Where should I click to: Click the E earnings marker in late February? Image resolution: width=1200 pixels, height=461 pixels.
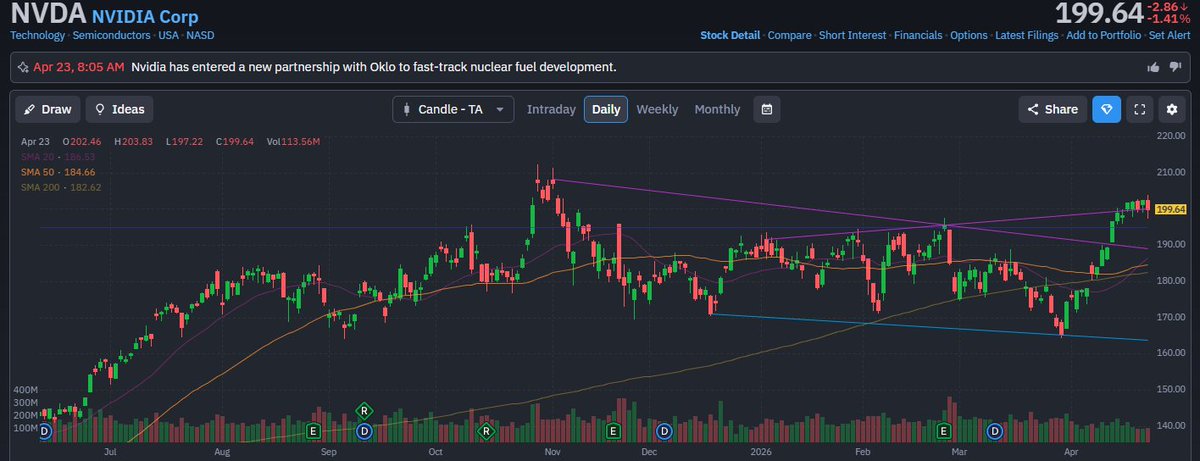coord(942,431)
